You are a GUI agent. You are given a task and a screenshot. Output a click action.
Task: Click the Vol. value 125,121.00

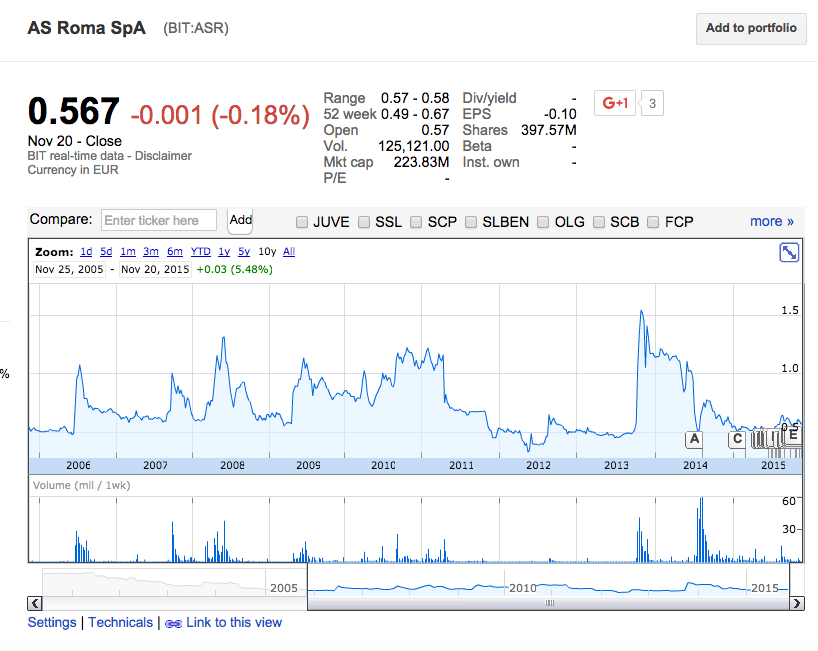414,147
